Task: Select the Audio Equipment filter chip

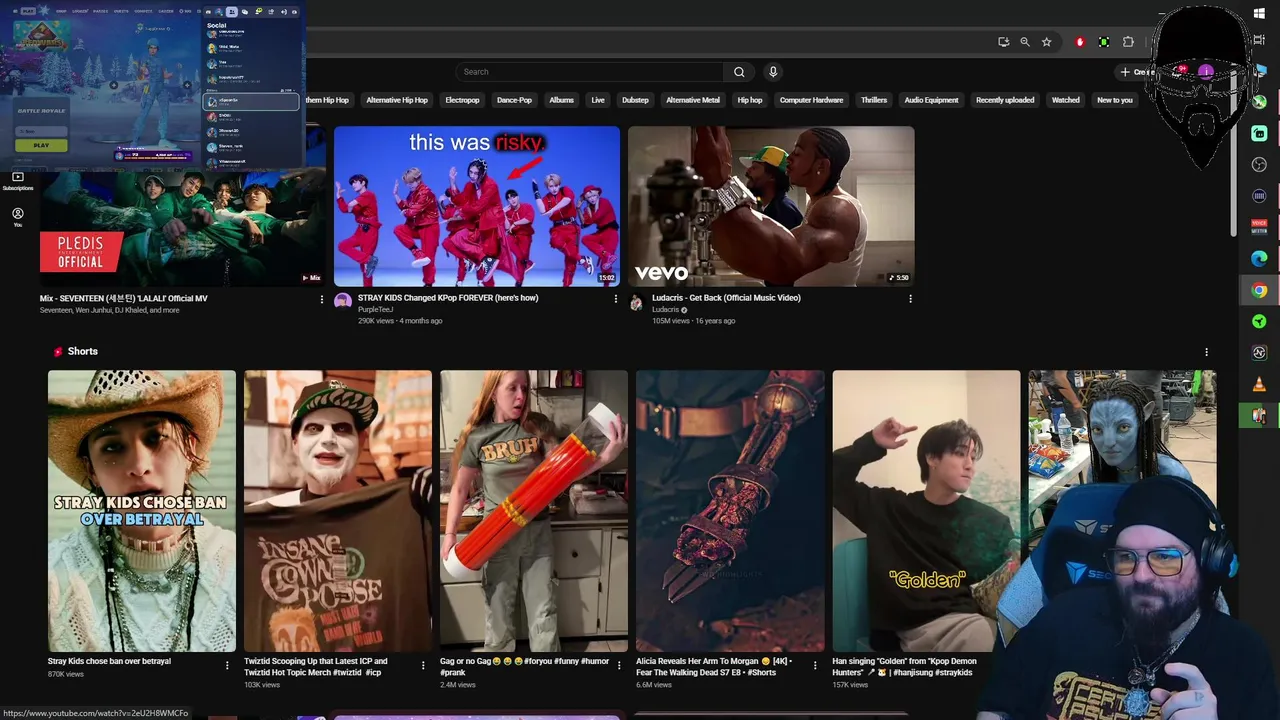Action: tap(931, 100)
